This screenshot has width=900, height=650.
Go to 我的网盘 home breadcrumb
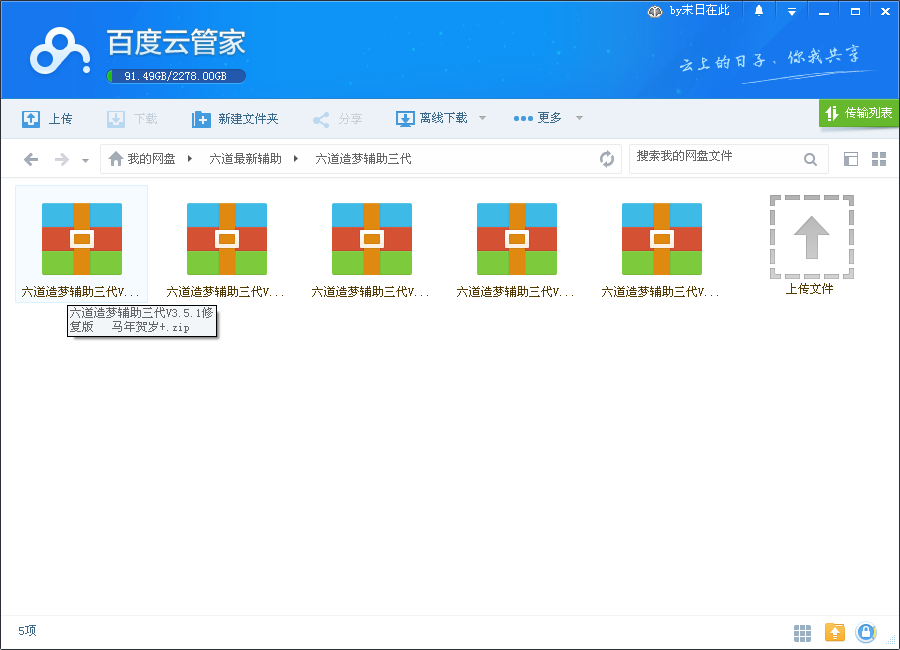[142, 159]
